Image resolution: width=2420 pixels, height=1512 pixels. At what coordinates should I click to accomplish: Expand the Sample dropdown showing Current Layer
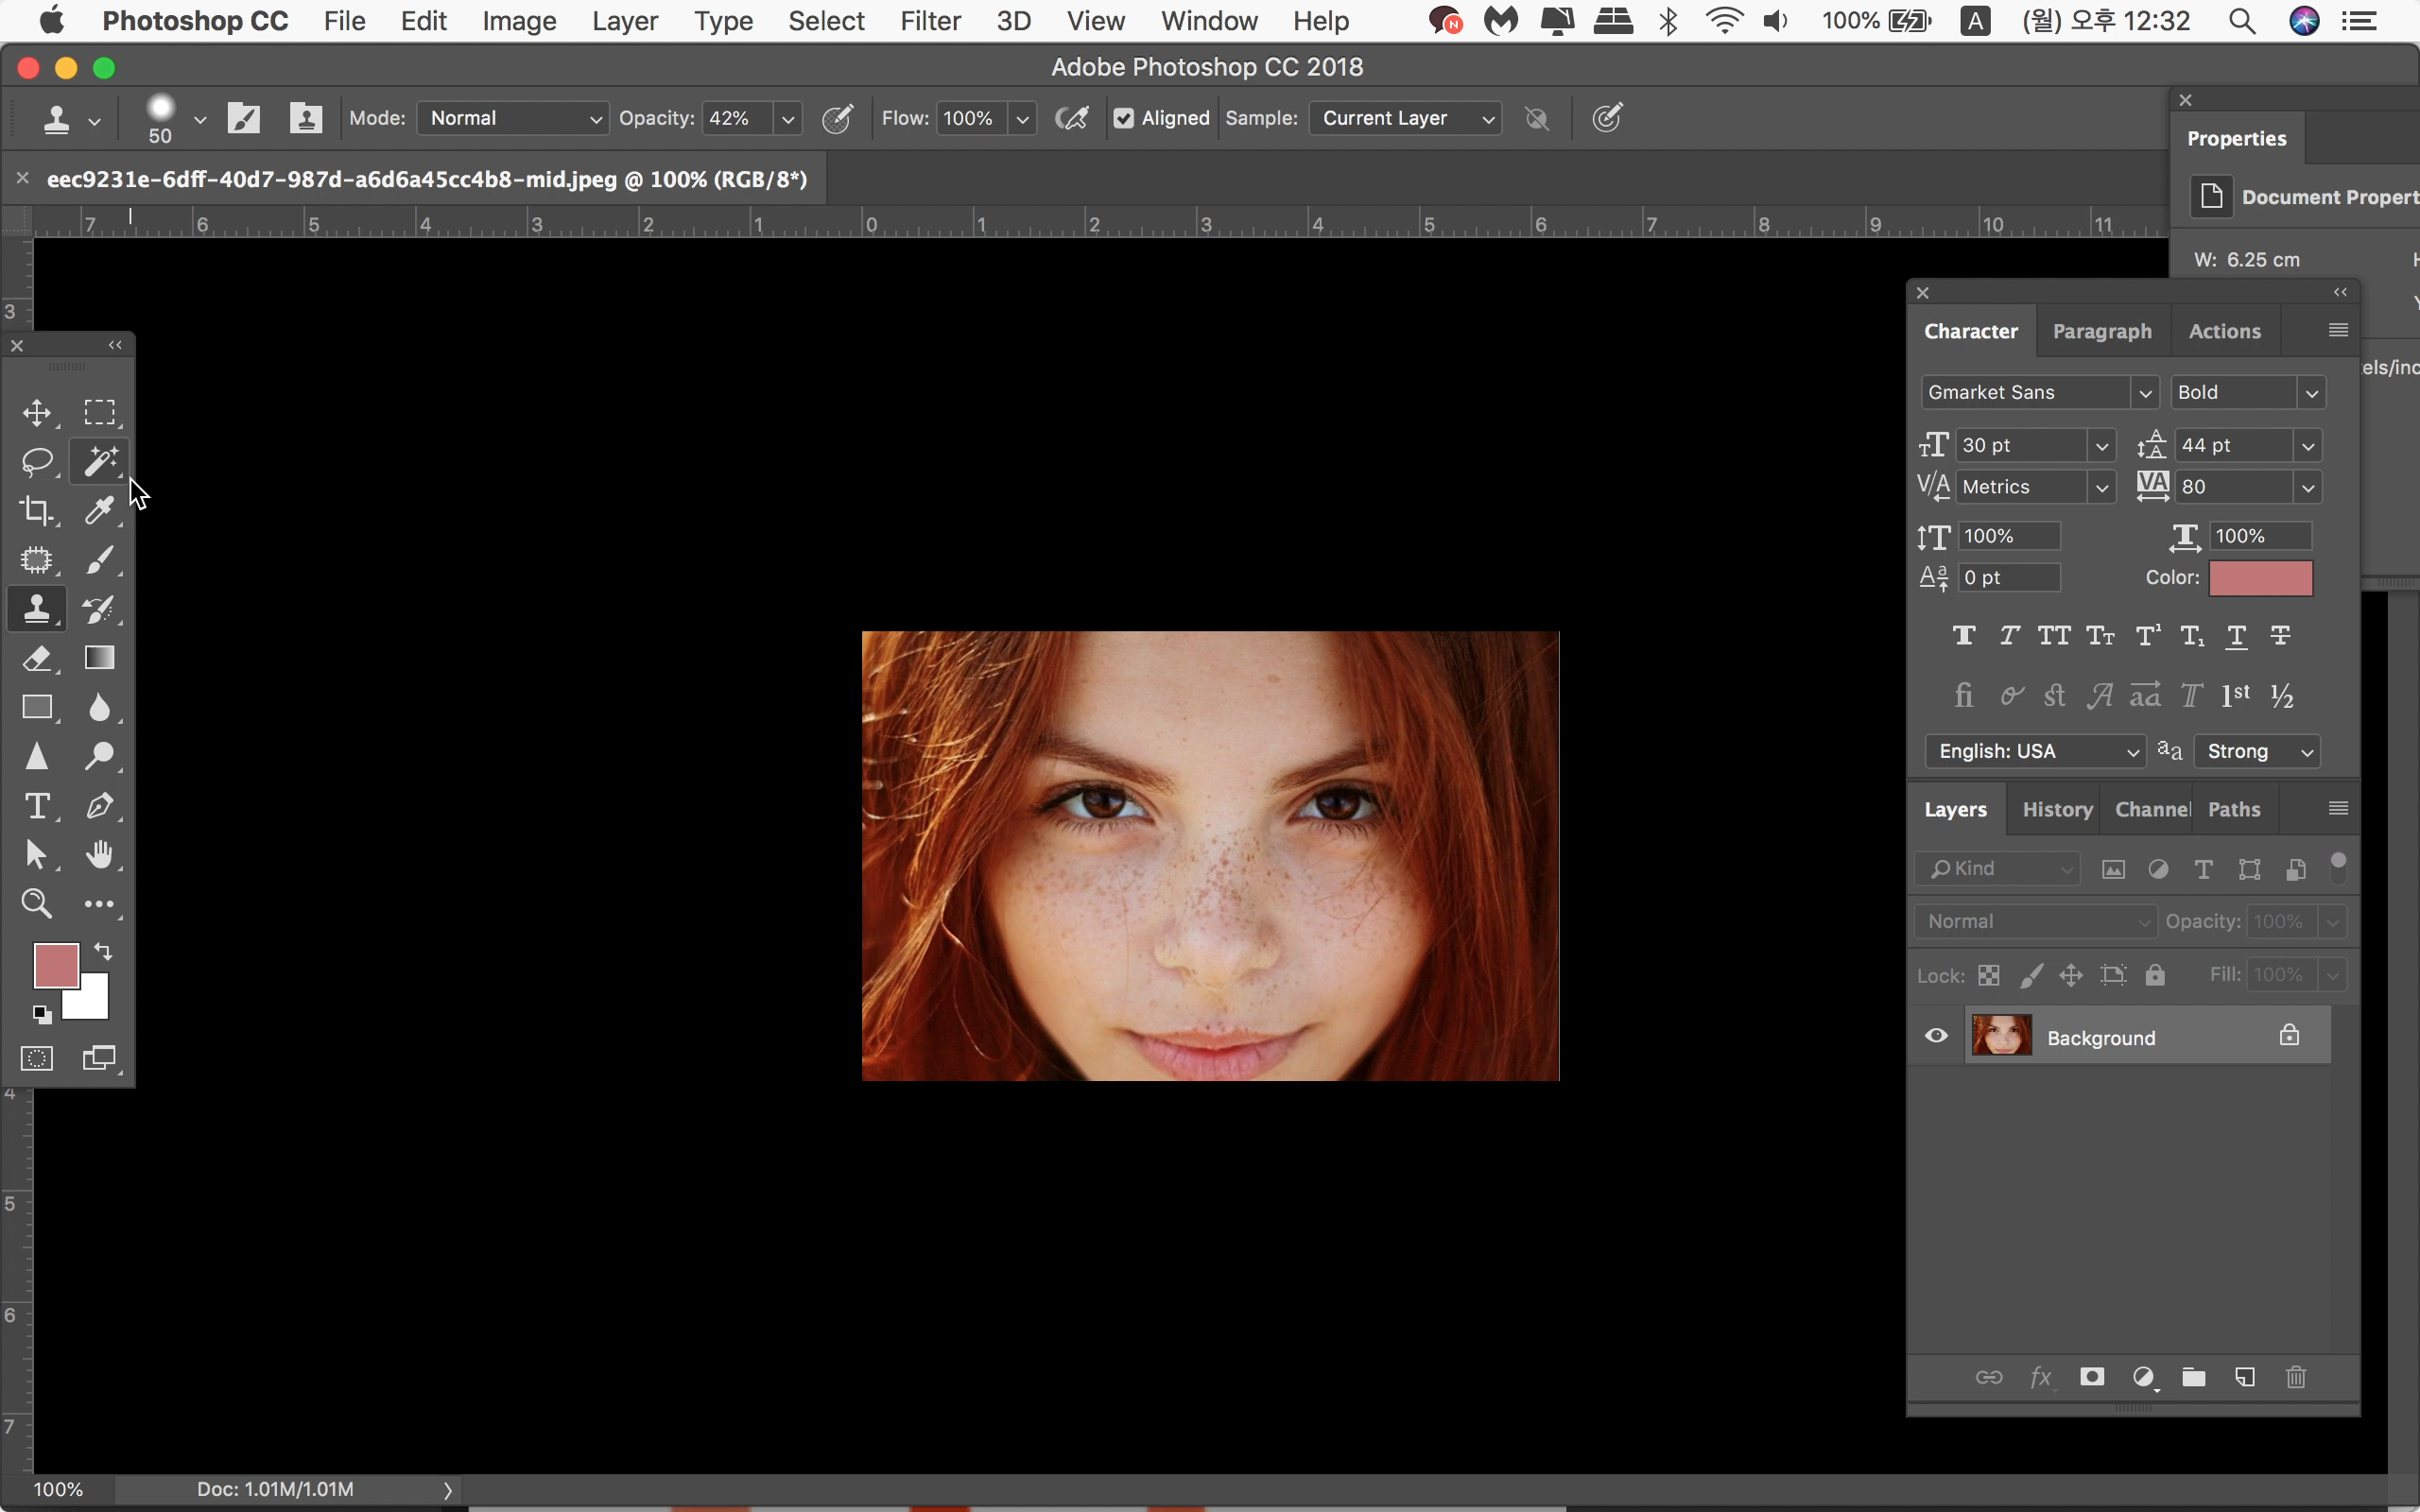click(1405, 119)
